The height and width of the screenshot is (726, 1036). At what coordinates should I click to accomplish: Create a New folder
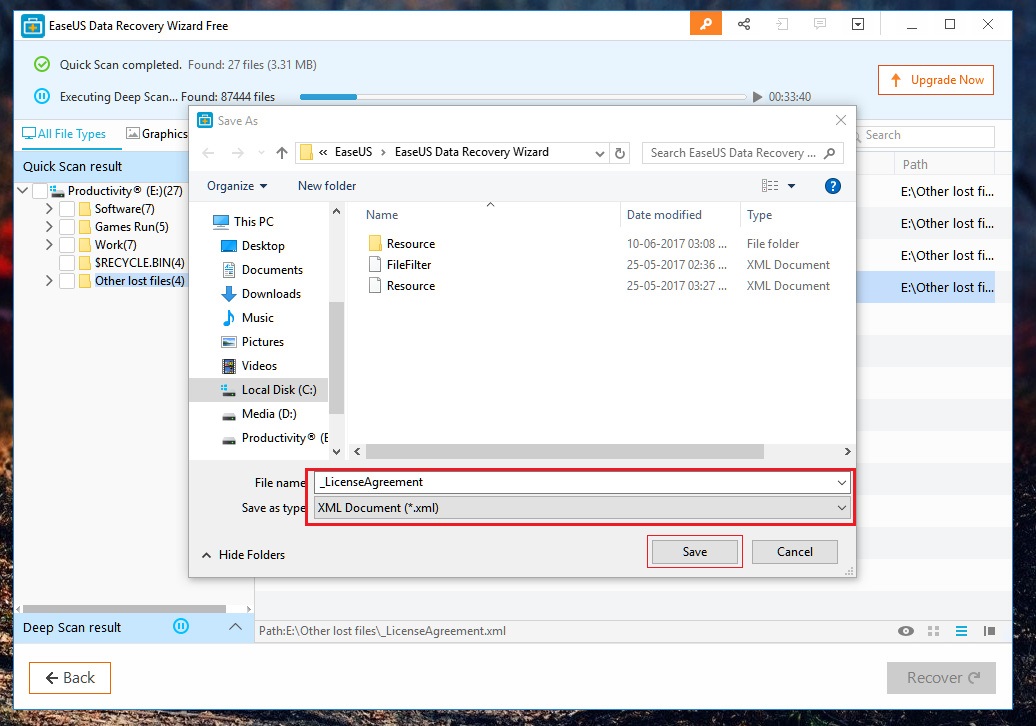click(326, 186)
